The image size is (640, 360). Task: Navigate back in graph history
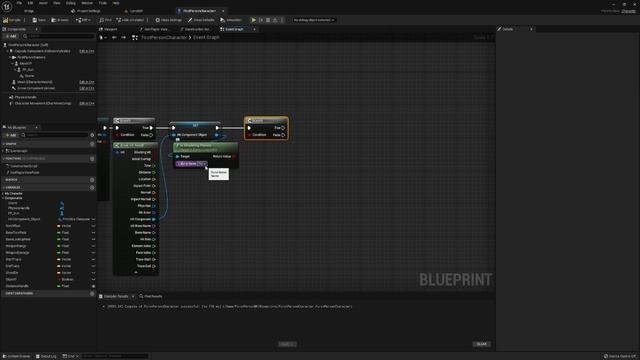click(x=114, y=38)
